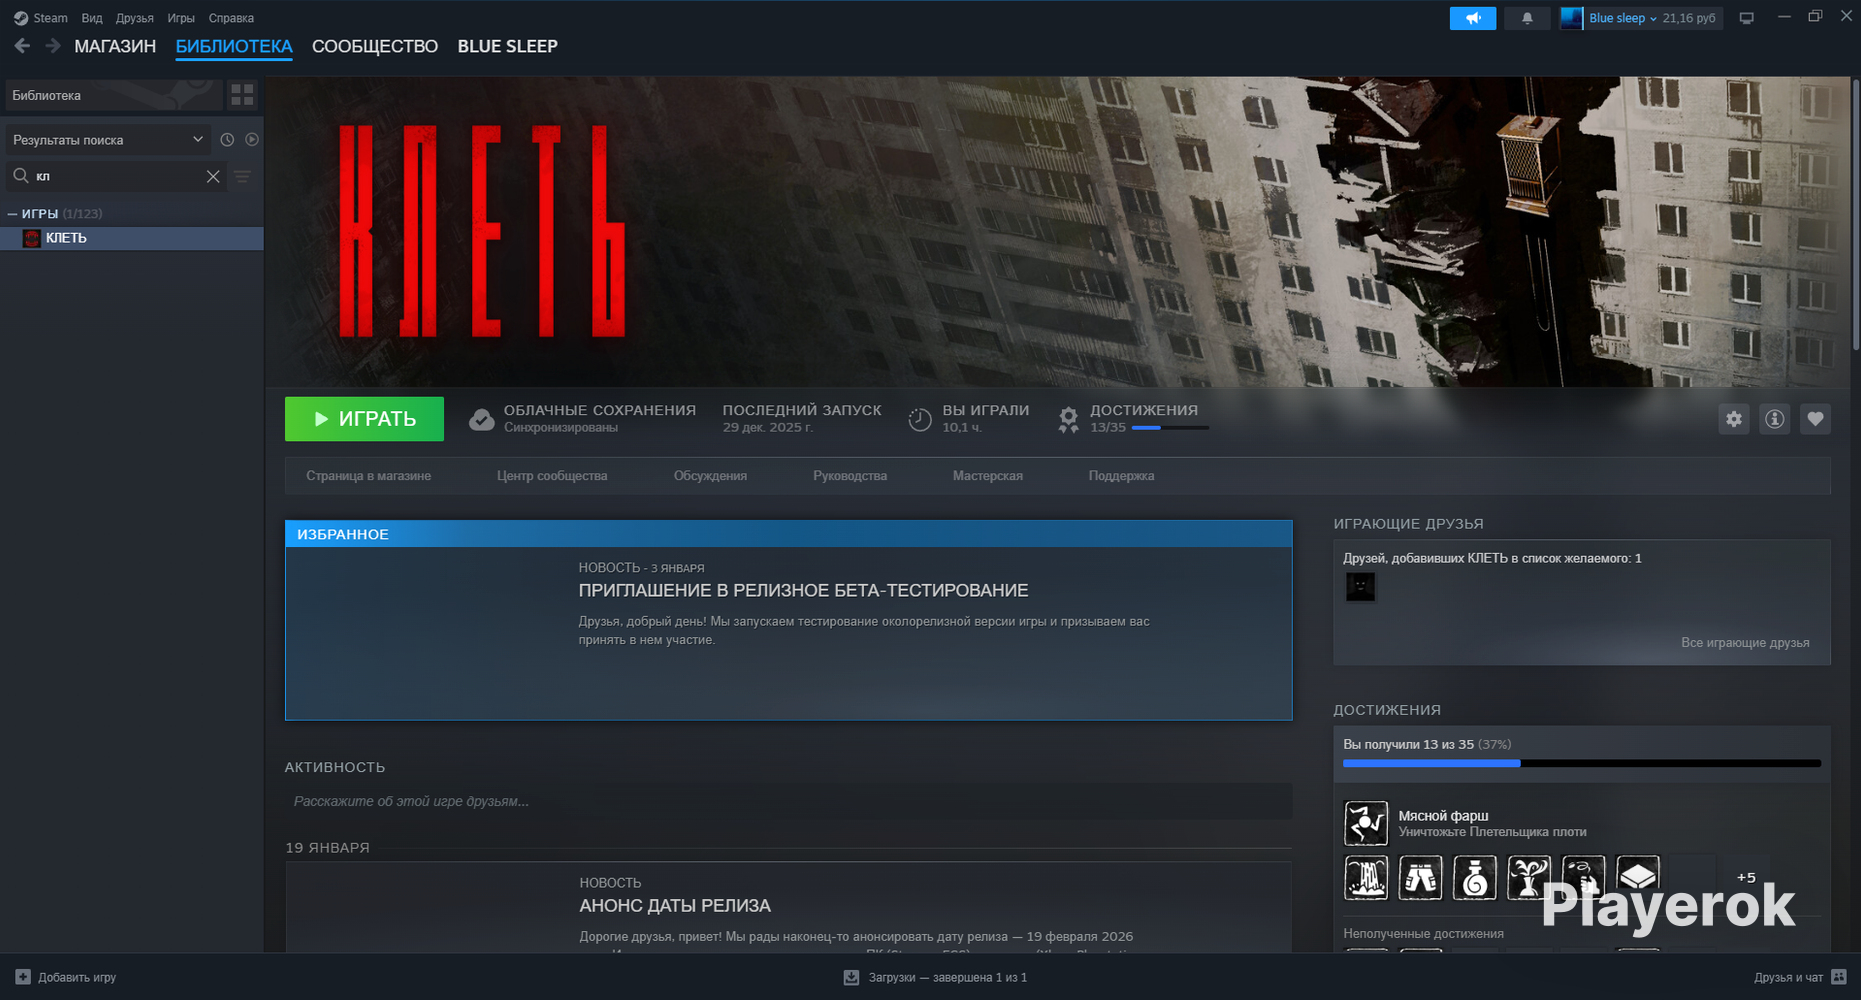Open the Мясной фарш achievement icon
The height and width of the screenshot is (1000, 1861).
[1366, 823]
